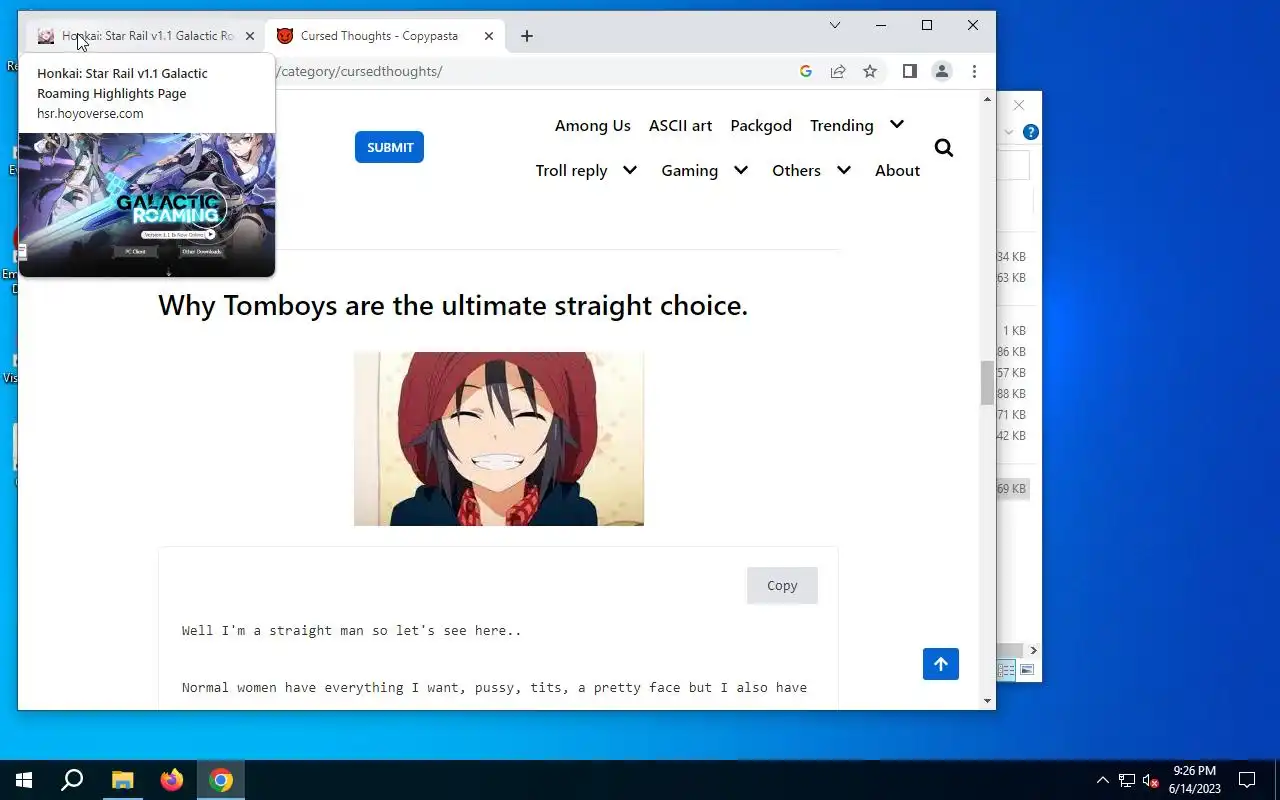Screen dimensions: 1280x800
Task: Open notification center icon
Action: [1247, 780]
